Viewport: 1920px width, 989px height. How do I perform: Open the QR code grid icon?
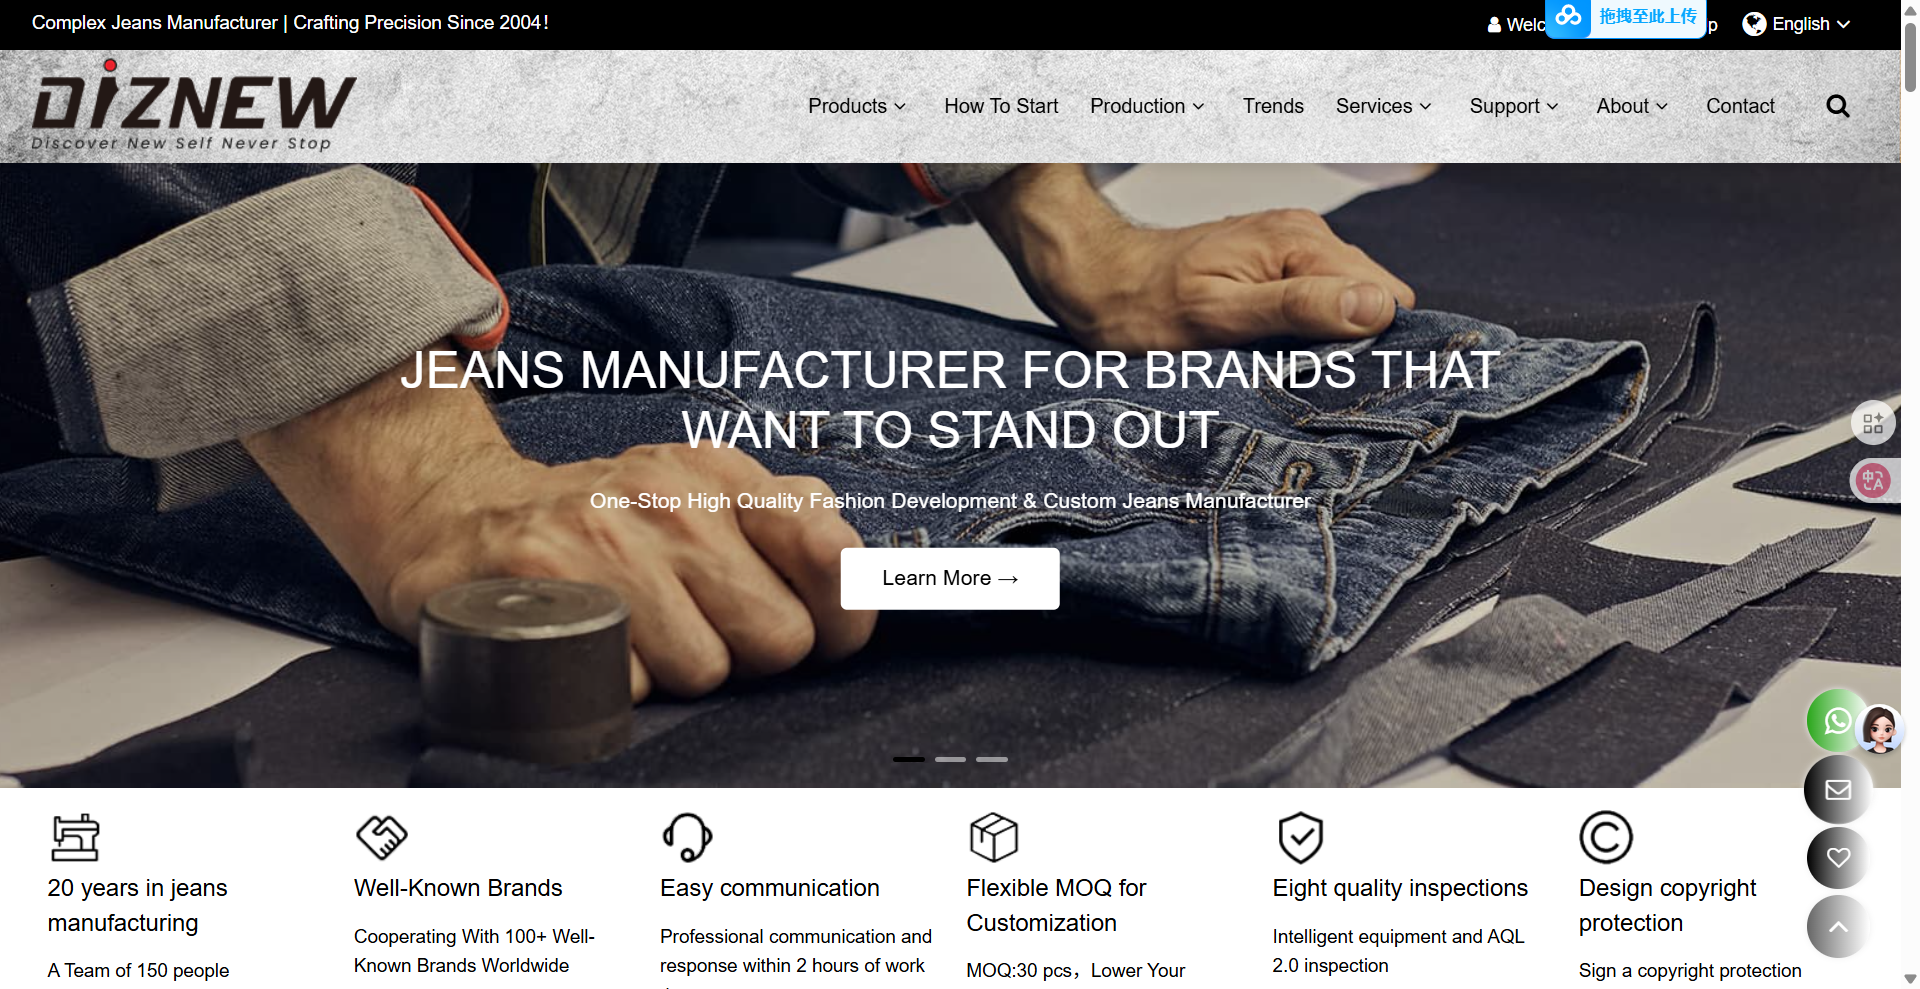(x=1873, y=423)
